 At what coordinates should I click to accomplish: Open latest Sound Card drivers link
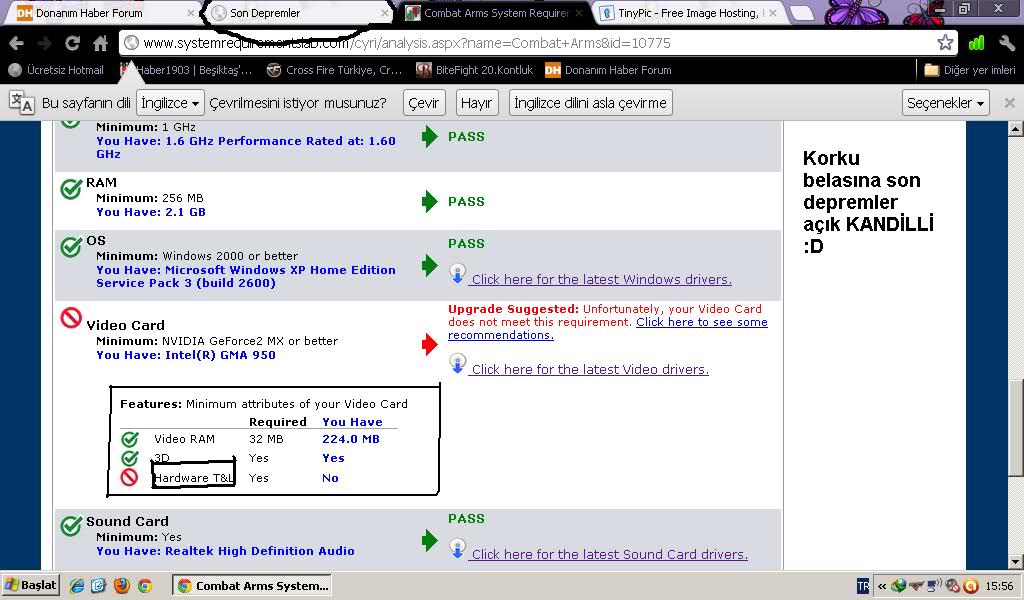point(609,554)
